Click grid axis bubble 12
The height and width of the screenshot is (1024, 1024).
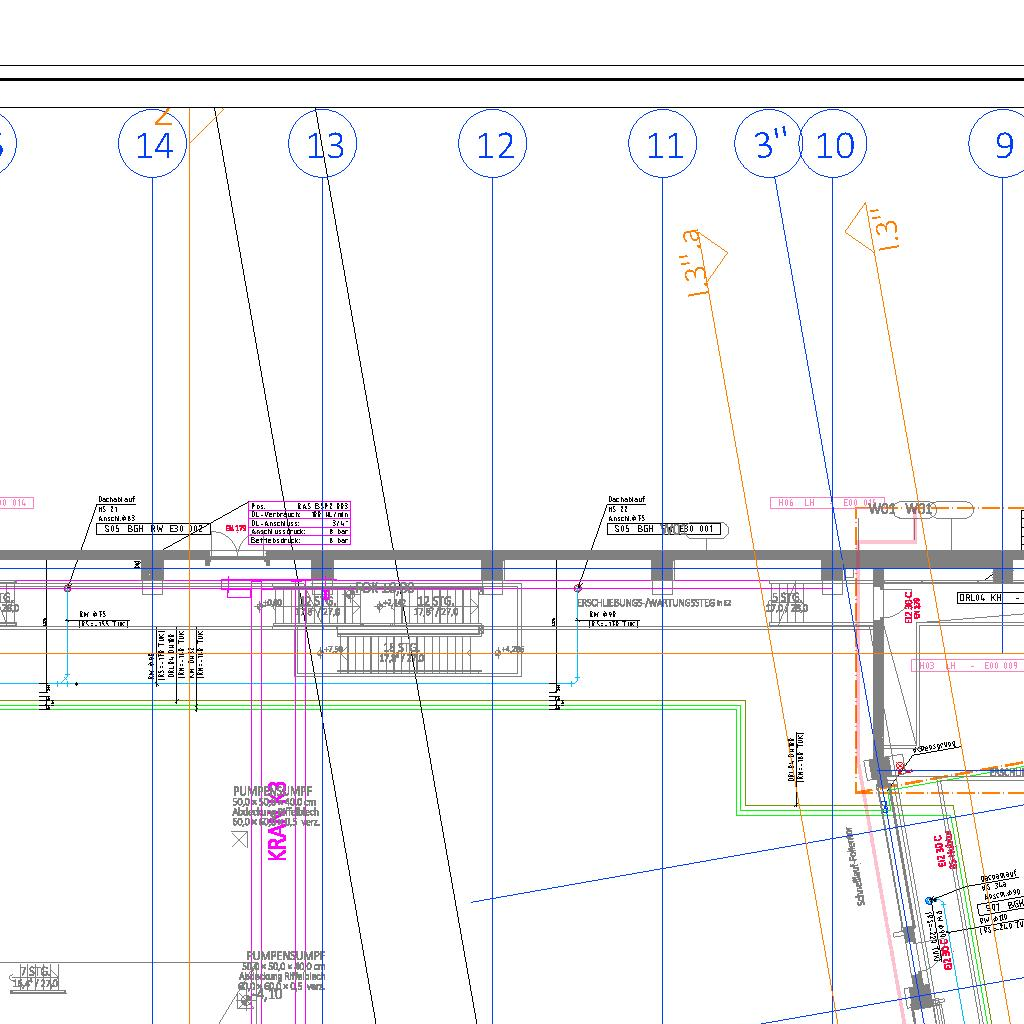[492, 144]
